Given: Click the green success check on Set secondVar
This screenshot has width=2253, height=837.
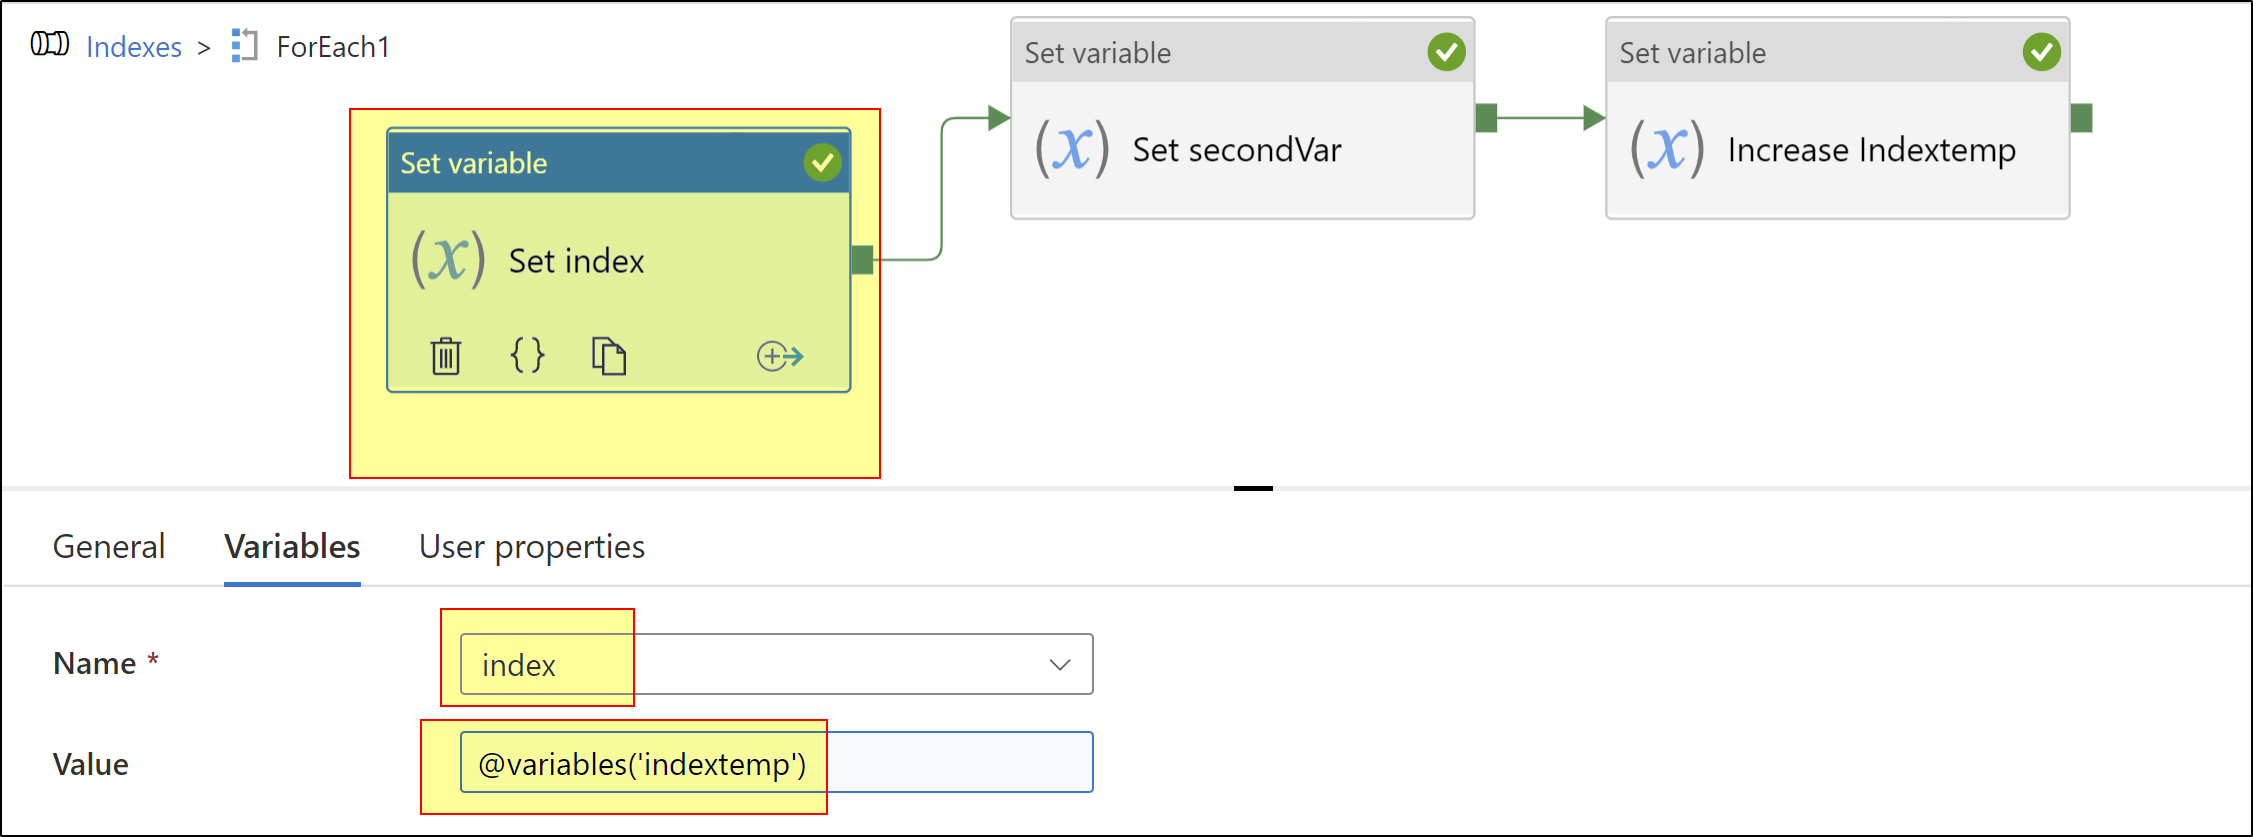Looking at the screenshot, I should click(1446, 52).
